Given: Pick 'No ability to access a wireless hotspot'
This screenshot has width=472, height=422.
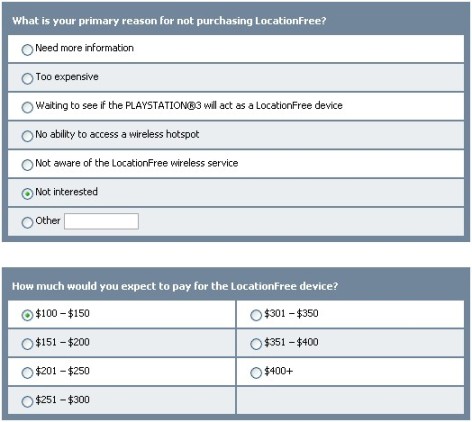Looking at the screenshot, I should tap(27, 136).
